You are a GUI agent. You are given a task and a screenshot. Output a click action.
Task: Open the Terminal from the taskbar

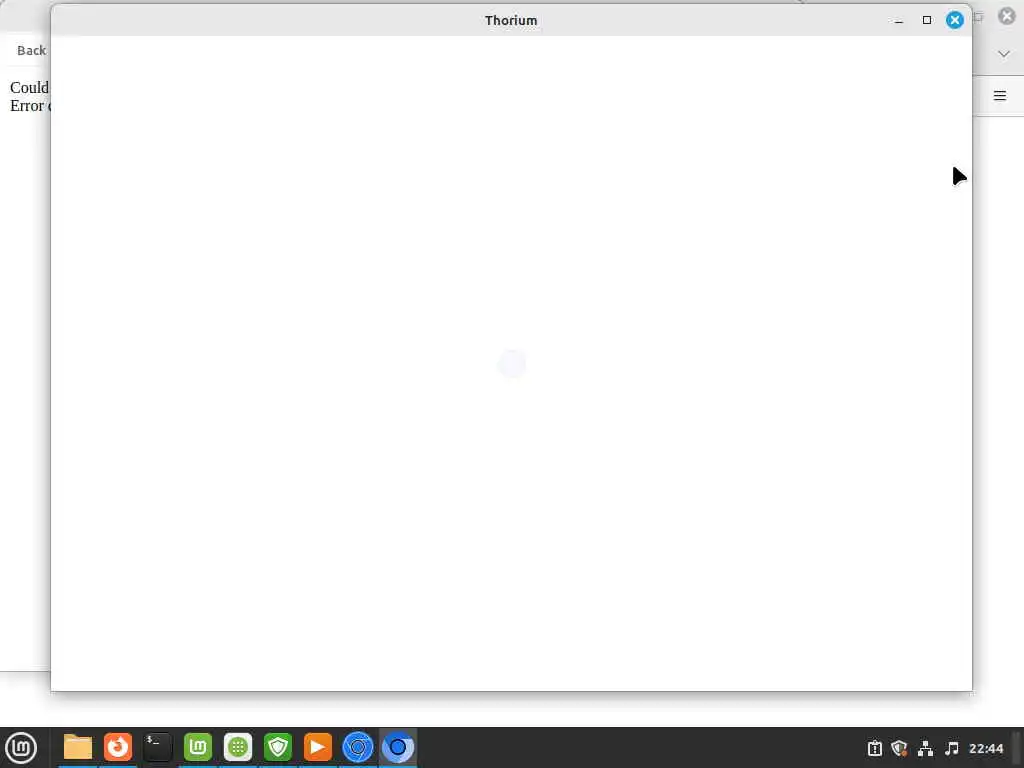(157, 747)
